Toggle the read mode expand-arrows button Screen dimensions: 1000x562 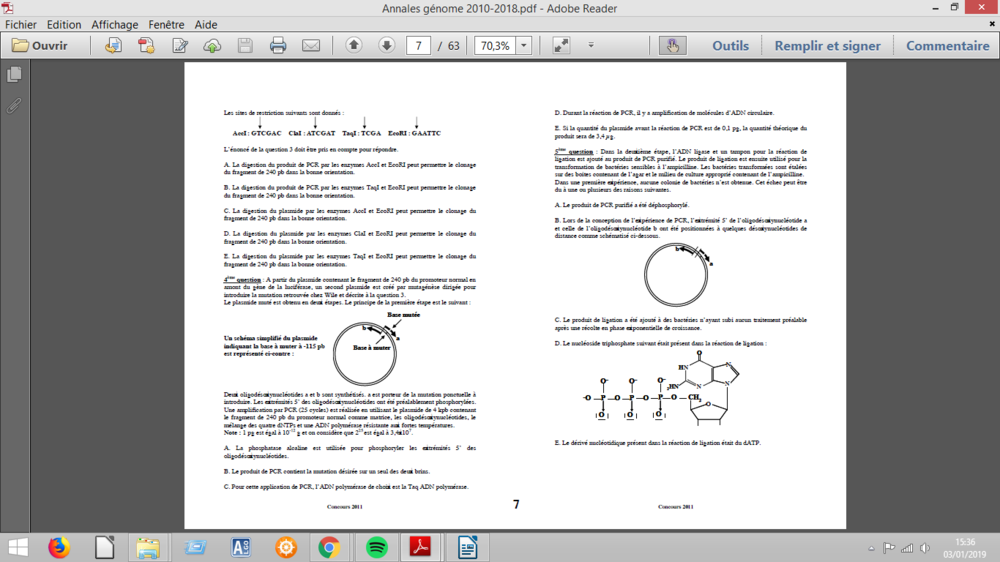pyautogui.click(x=561, y=46)
